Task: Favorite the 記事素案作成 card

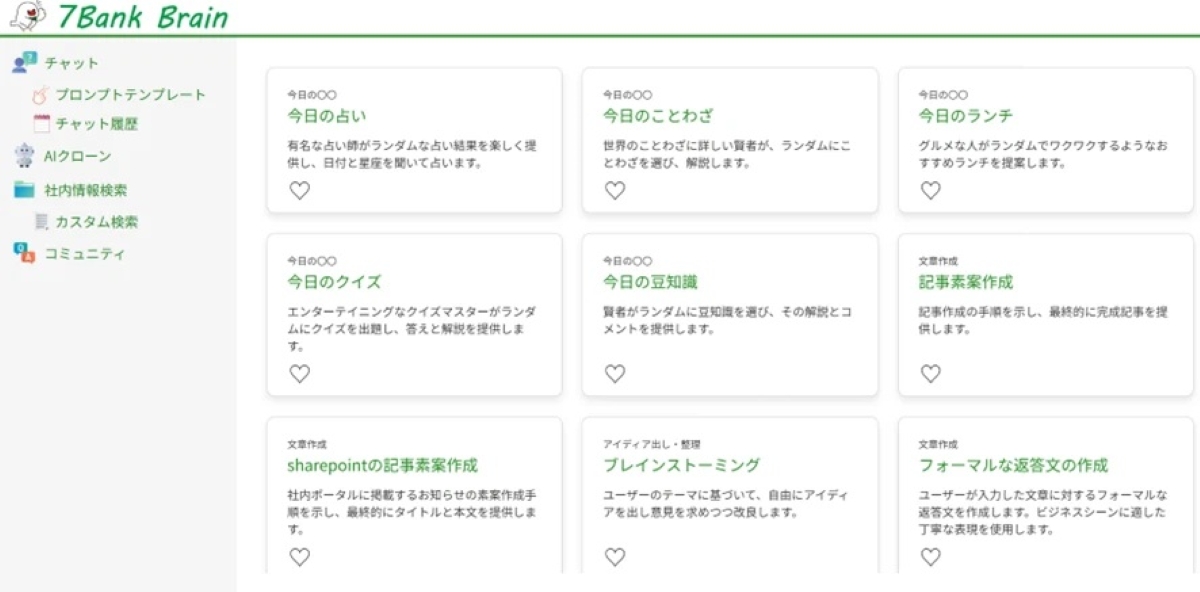Action: [x=931, y=374]
